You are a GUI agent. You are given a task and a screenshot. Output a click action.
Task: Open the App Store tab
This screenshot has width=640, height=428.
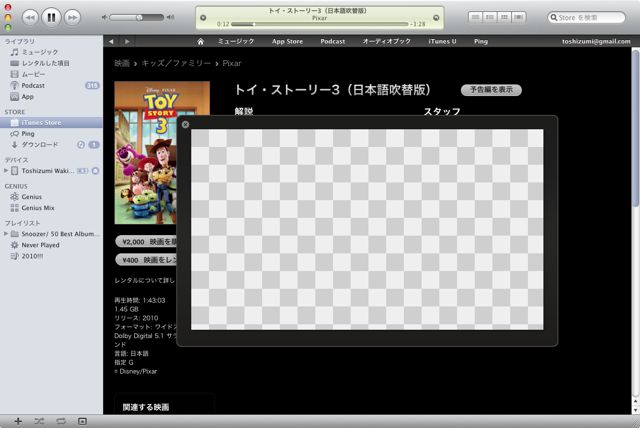(x=287, y=41)
